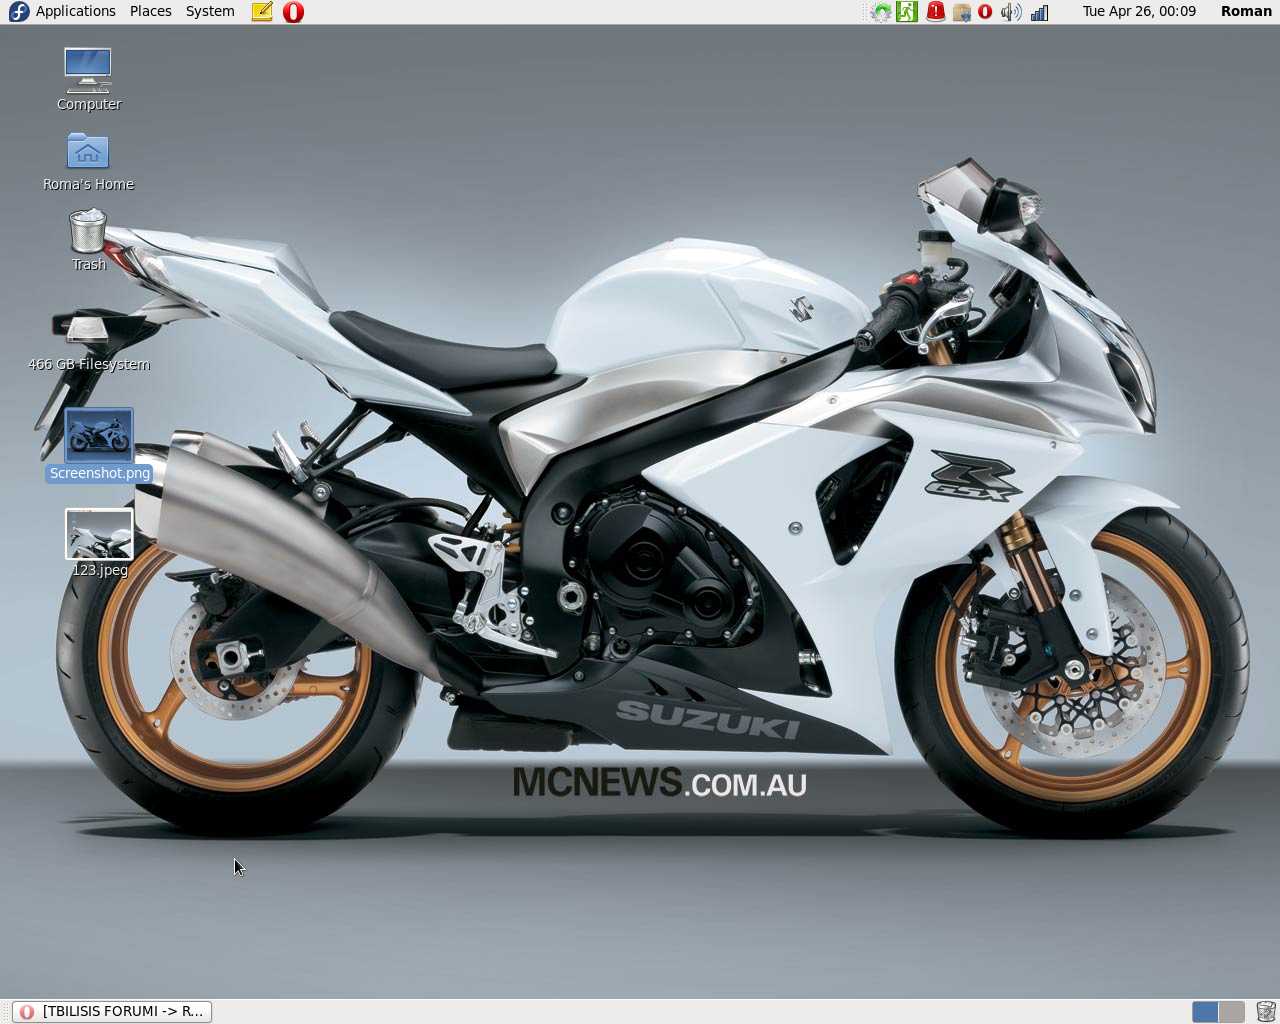Switch to the second workspace in pager
The width and height of the screenshot is (1280, 1024).
(x=1232, y=1011)
